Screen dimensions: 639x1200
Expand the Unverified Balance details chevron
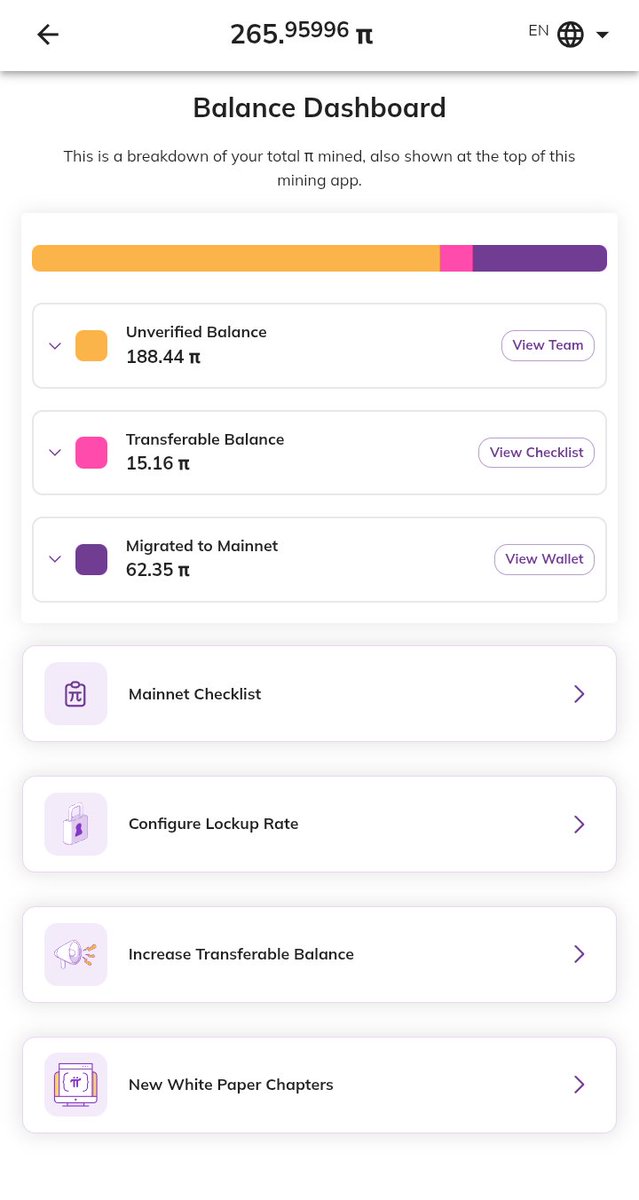click(x=55, y=346)
